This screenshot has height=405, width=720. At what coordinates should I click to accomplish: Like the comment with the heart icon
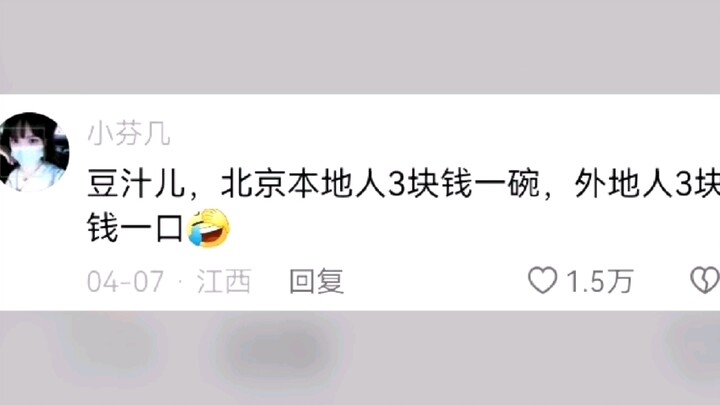pyautogui.click(x=542, y=280)
